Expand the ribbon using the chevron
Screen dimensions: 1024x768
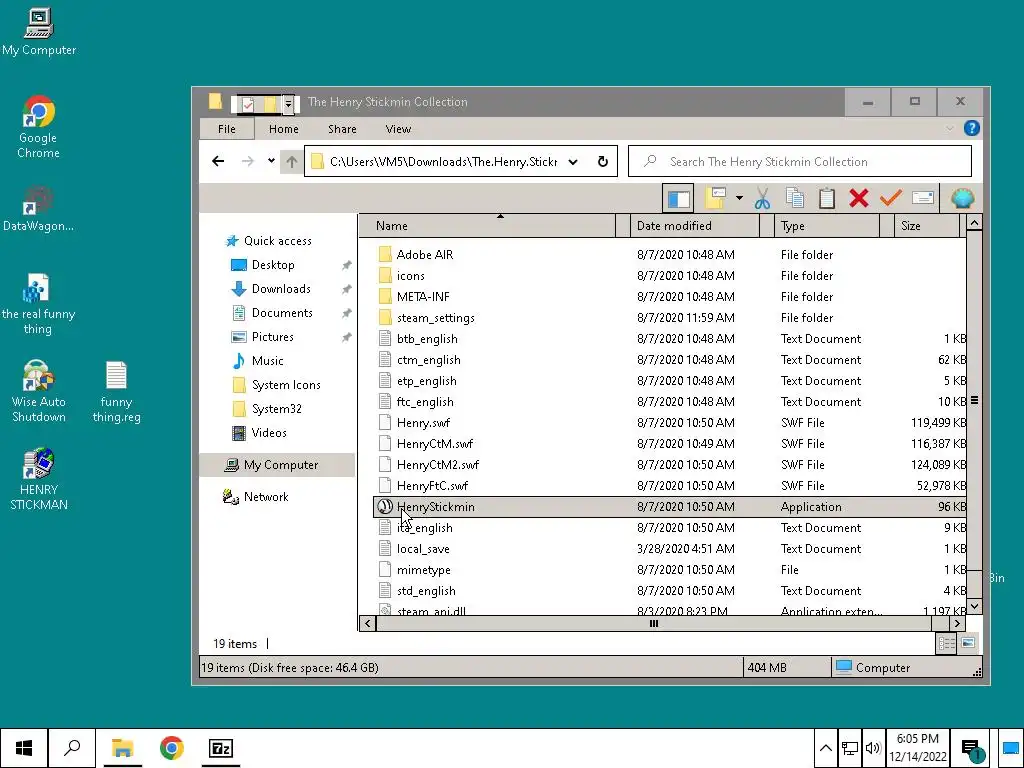(950, 129)
